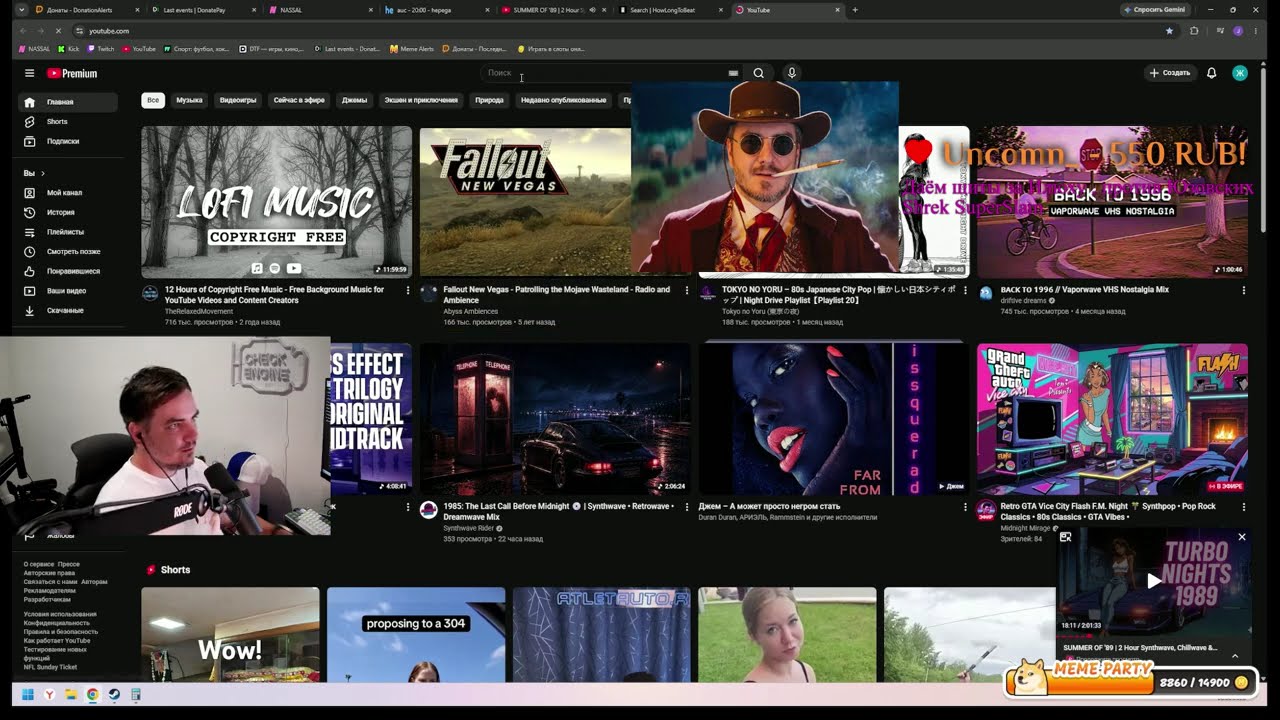Open Steam from the taskbar
The width and height of the screenshot is (1280, 720).
coord(114,694)
